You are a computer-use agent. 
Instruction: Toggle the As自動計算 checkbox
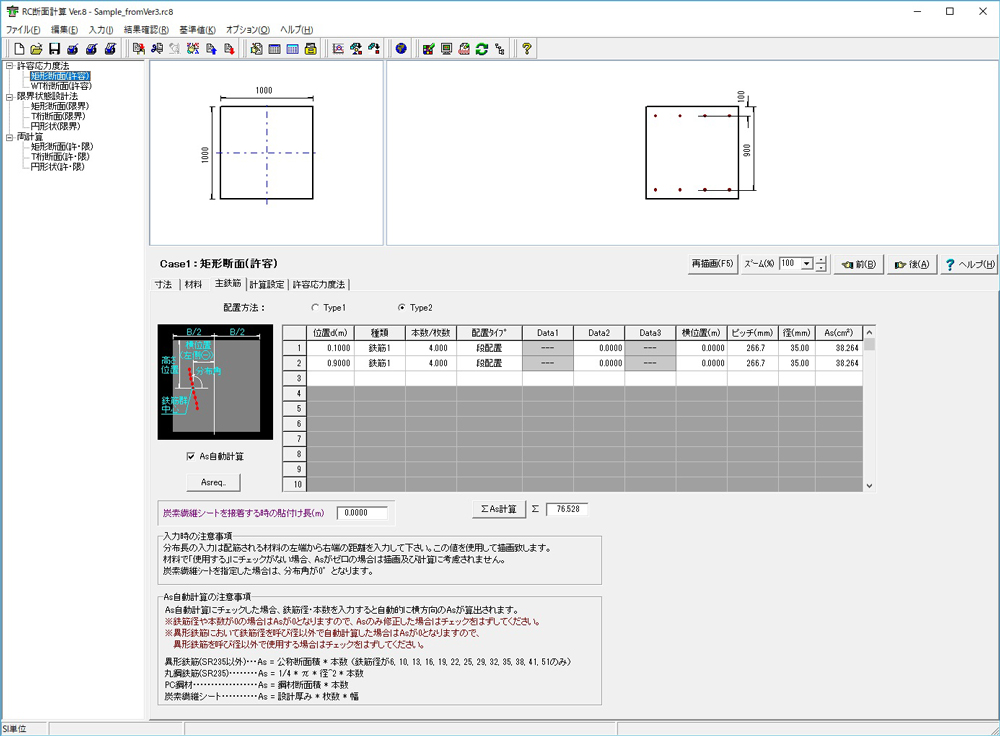pos(191,456)
